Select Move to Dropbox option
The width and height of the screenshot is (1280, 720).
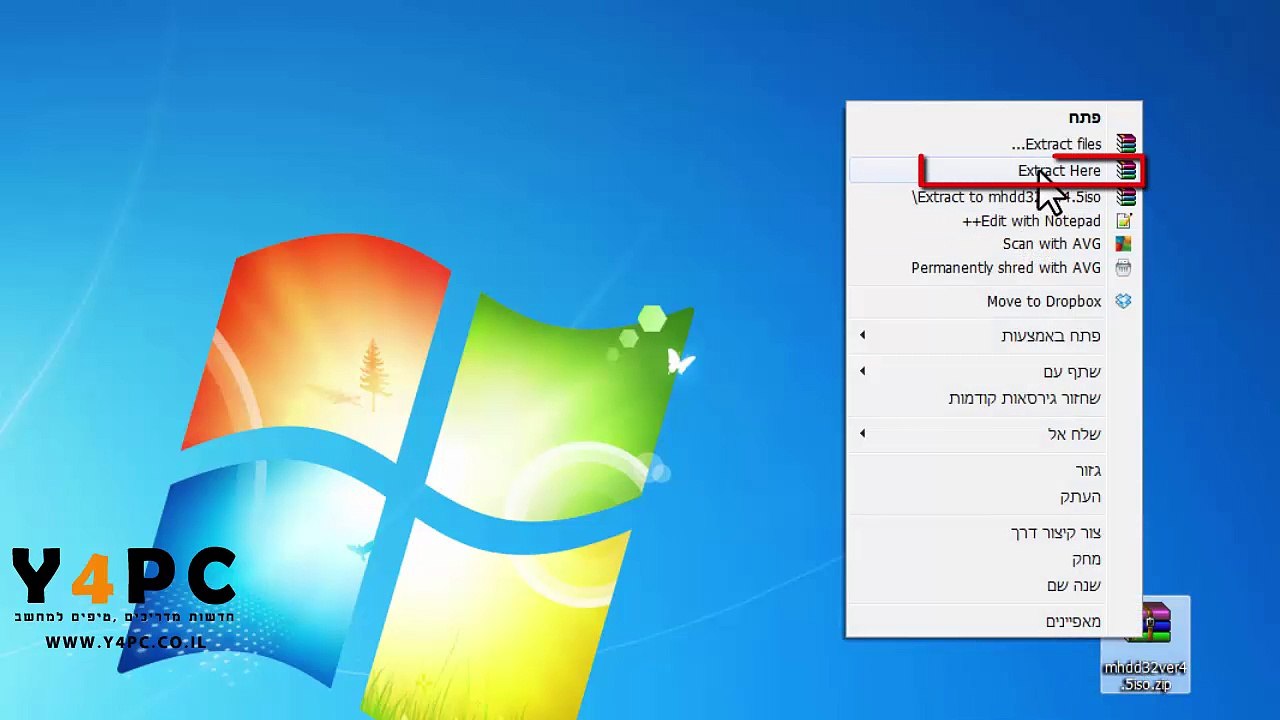click(x=994, y=301)
